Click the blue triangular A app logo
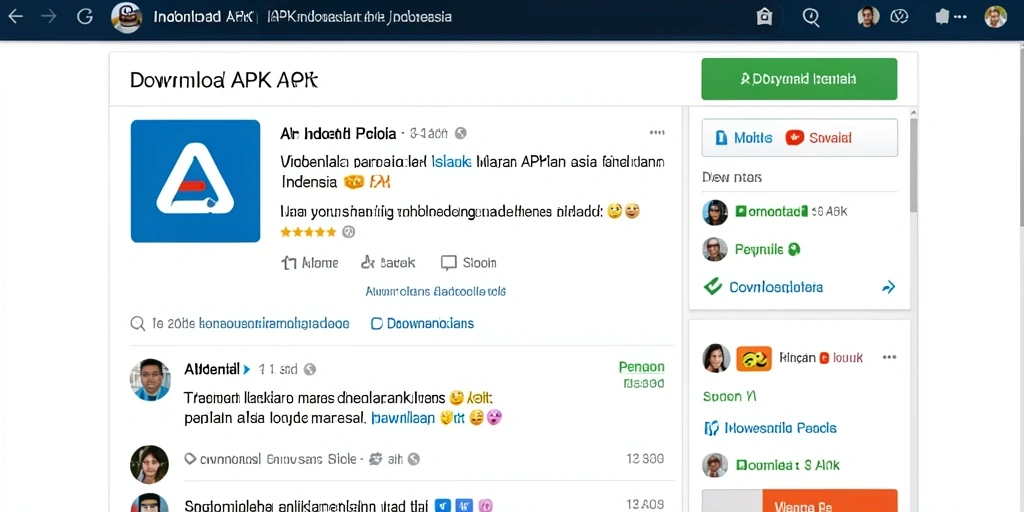 click(x=195, y=181)
